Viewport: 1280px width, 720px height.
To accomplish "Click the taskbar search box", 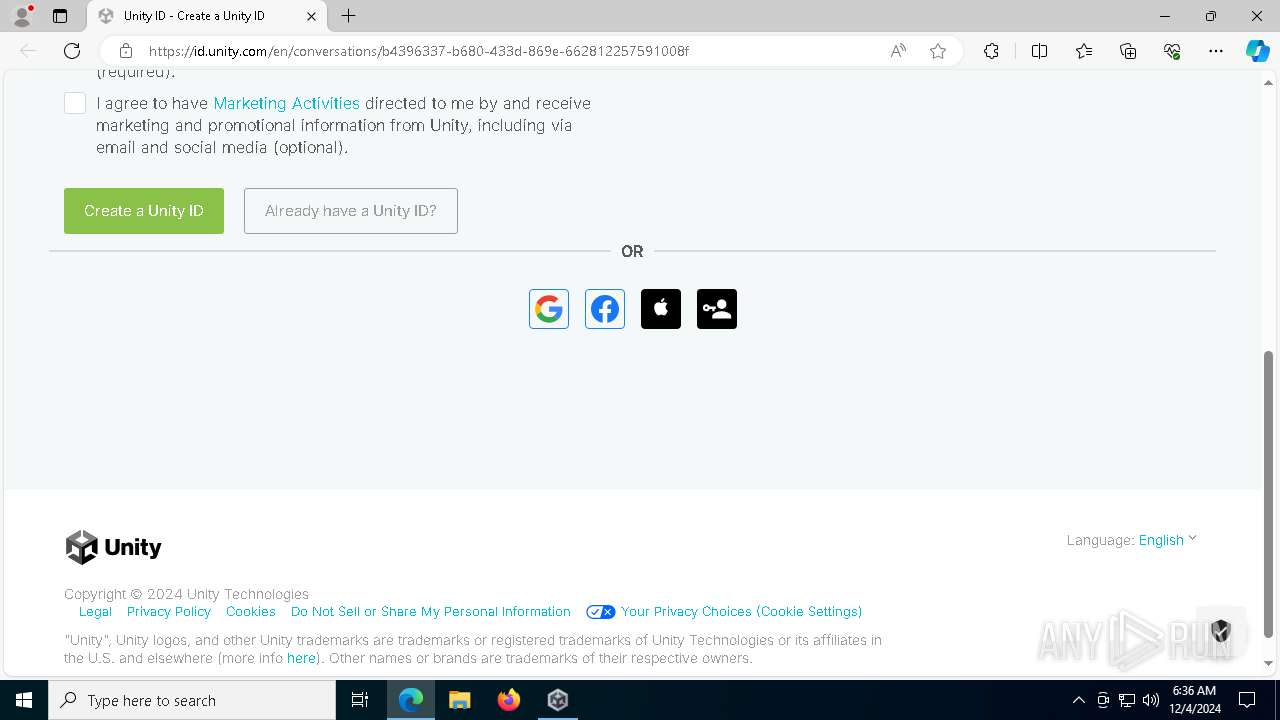I will (x=192, y=700).
